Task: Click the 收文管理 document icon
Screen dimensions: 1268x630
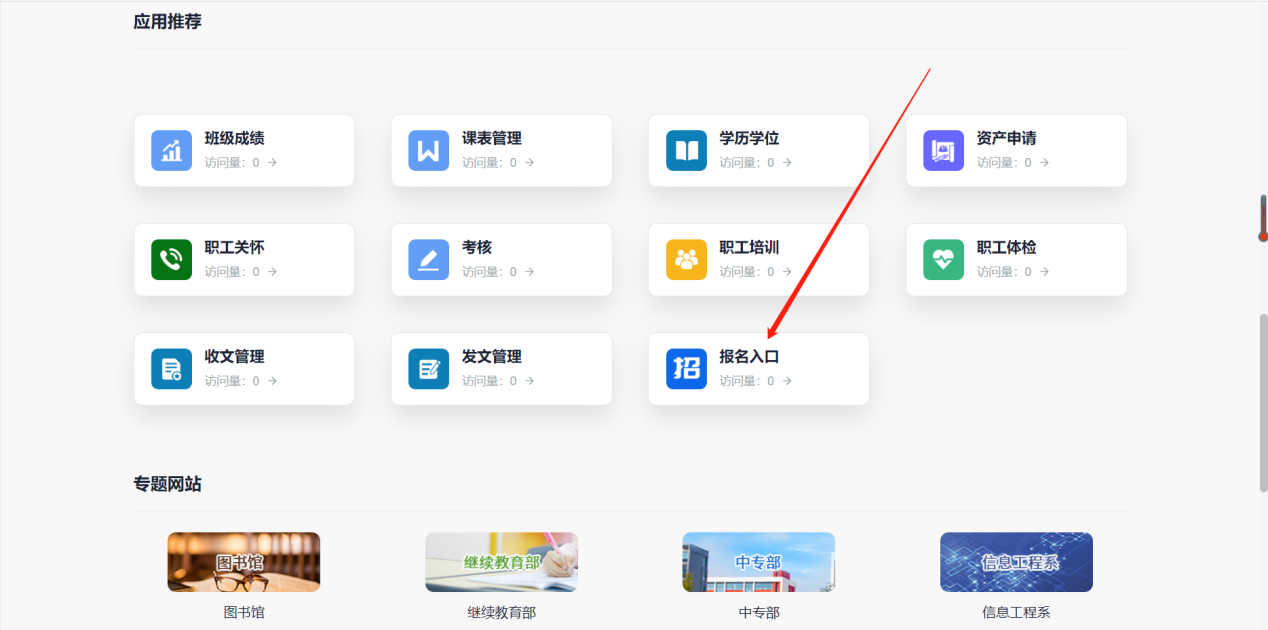Action: point(172,369)
